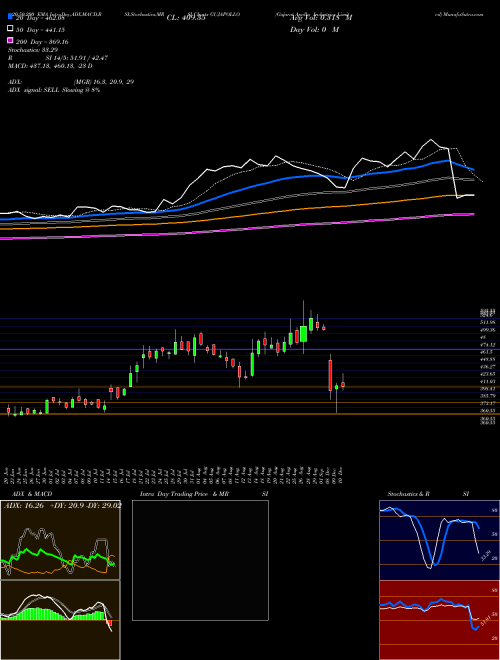Click the ADX 16.26 +DY -DY readout

[63, 506]
